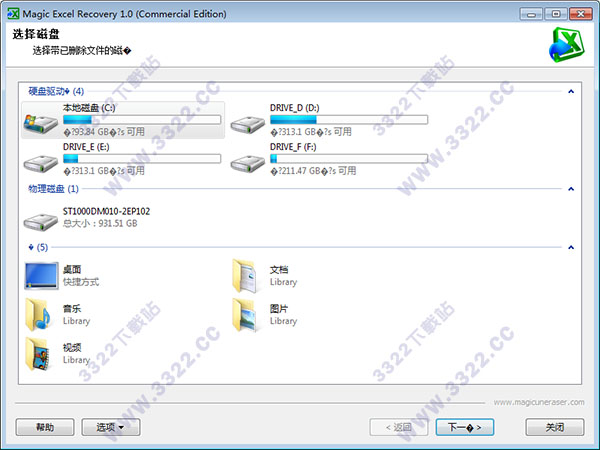The height and width of the screenshot is (450, 600).
Task: Click the 桌面 label
Action: [72, 270]
